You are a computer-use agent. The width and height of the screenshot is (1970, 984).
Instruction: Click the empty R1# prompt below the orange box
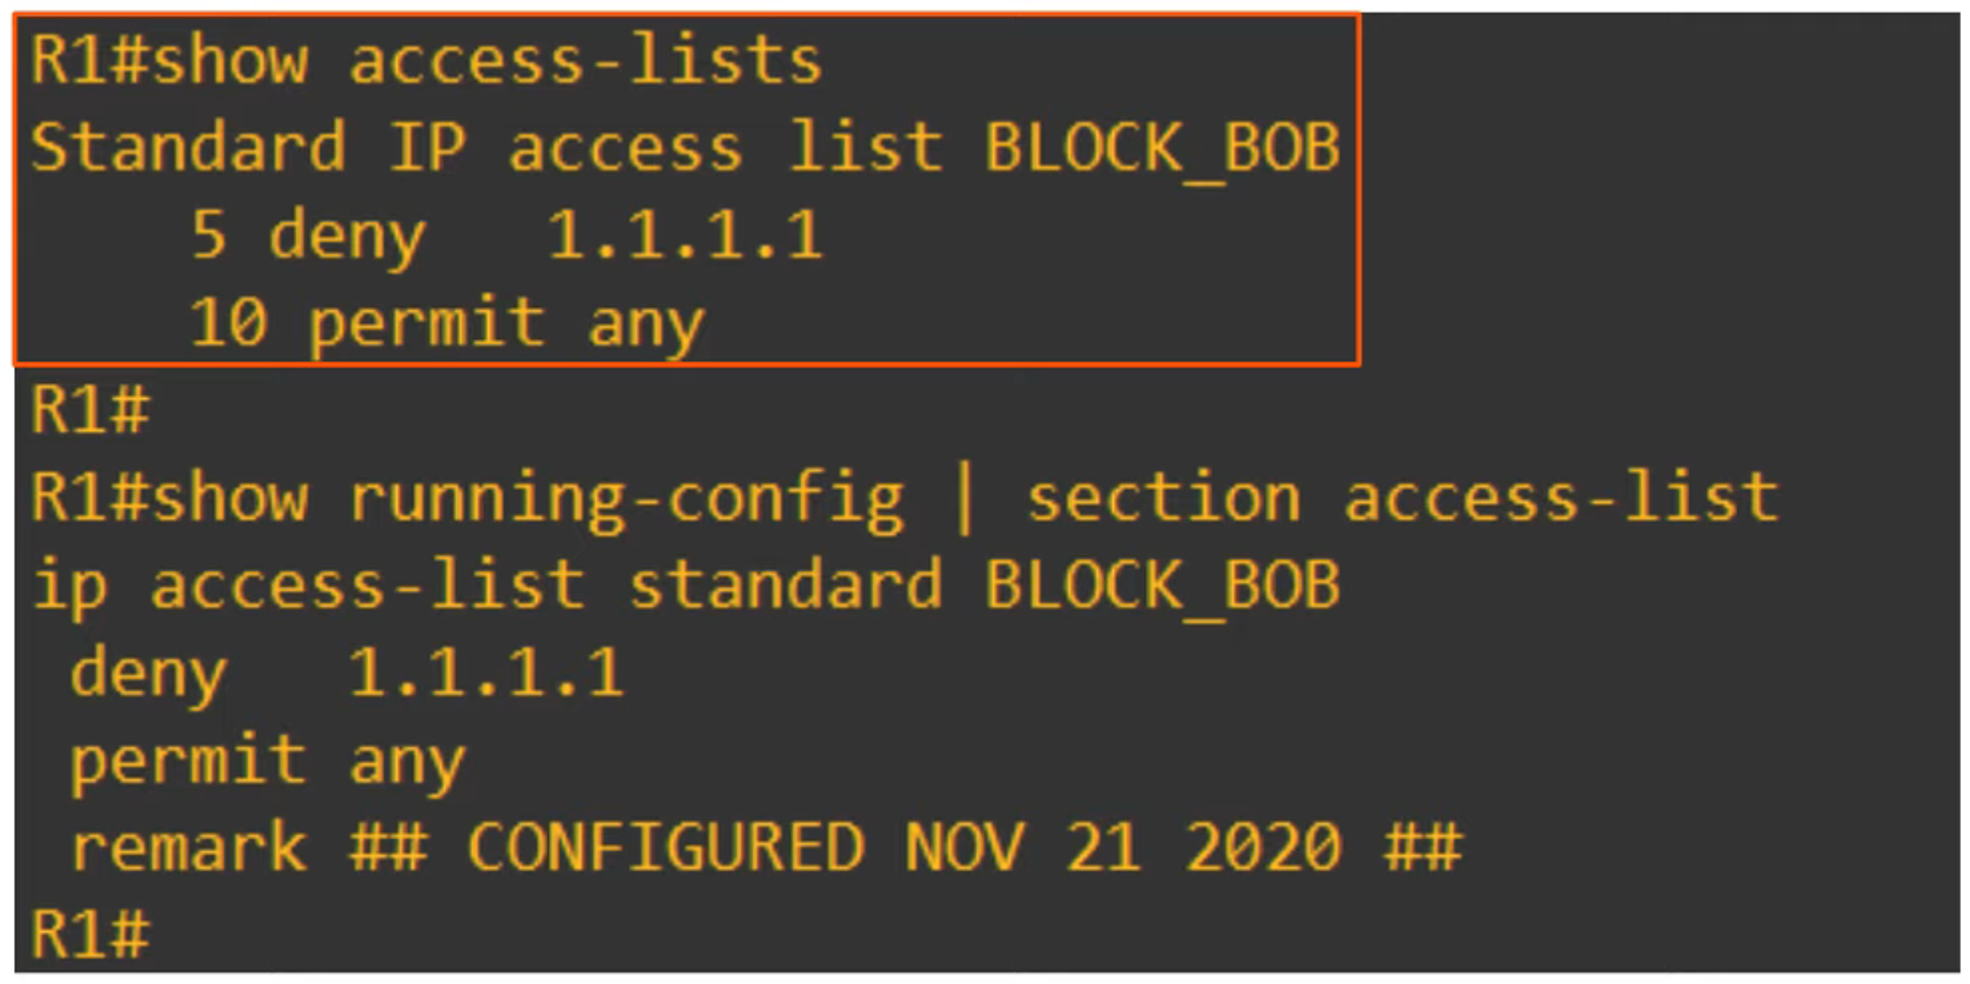click(x=90, y=410)
